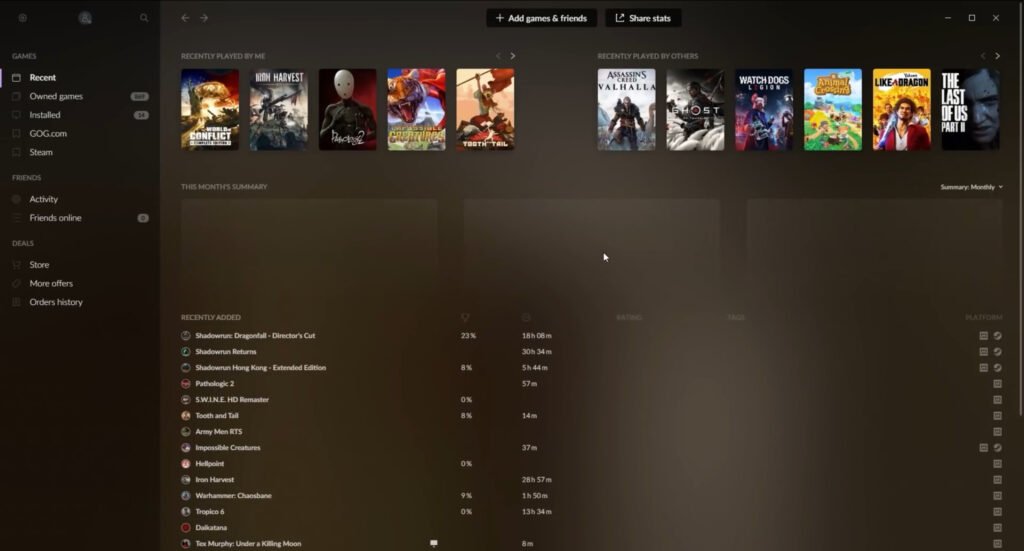
Task: Open the Store page
Action: coord(39,265)
